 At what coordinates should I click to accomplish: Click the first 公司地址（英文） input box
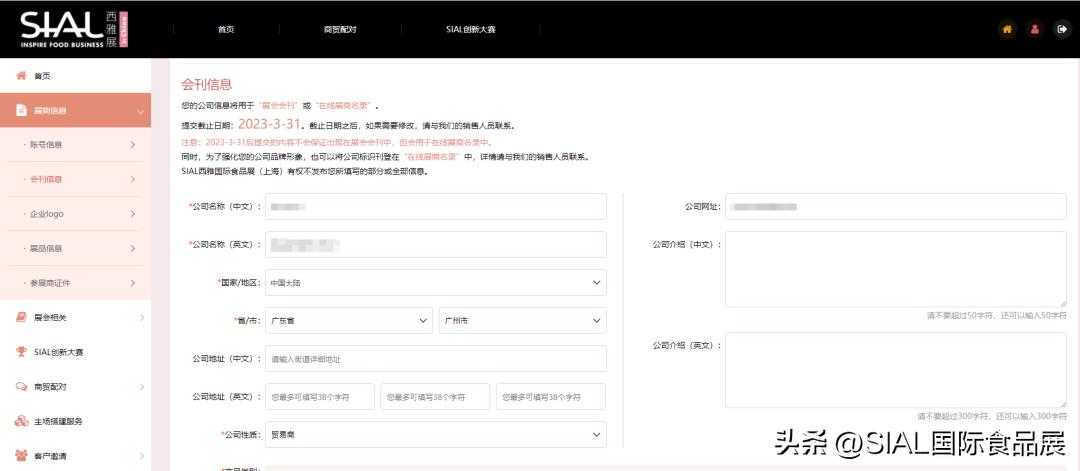pos(320,397)
